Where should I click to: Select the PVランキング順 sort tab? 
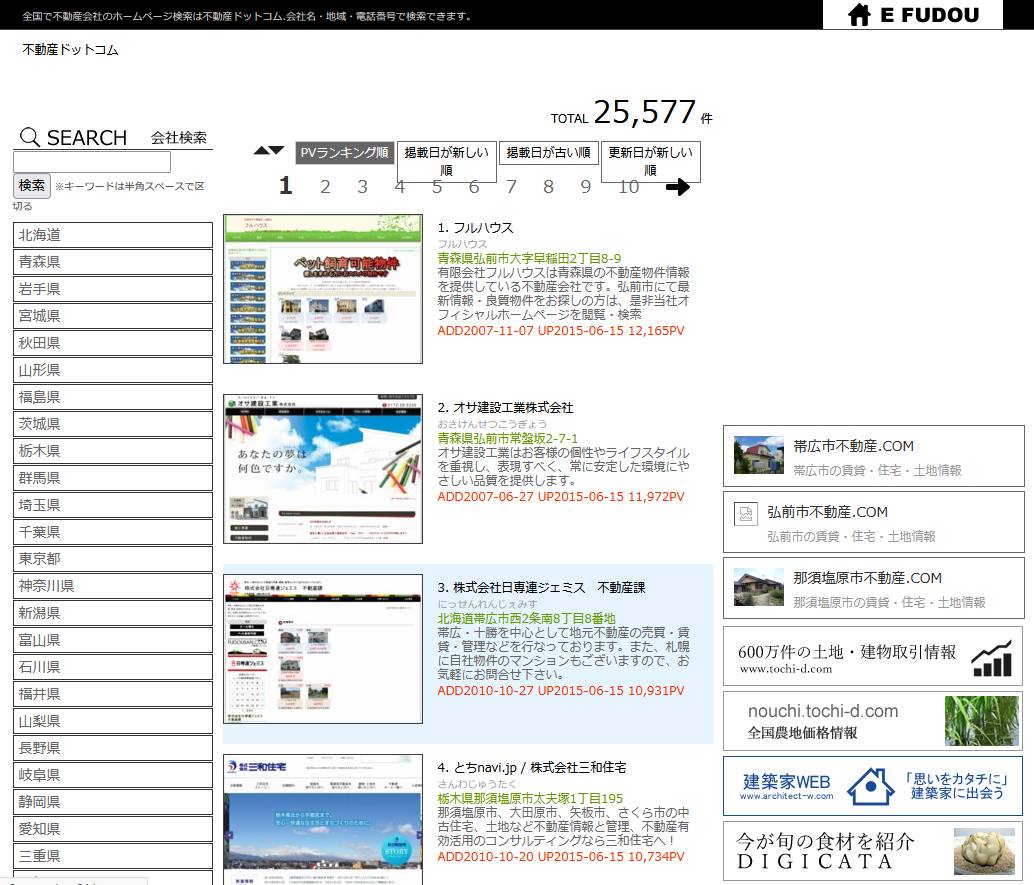(344, 153)
